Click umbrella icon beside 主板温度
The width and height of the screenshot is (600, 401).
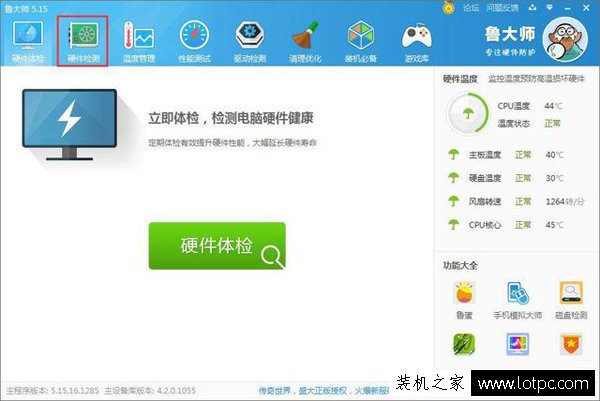coord(453,154)
